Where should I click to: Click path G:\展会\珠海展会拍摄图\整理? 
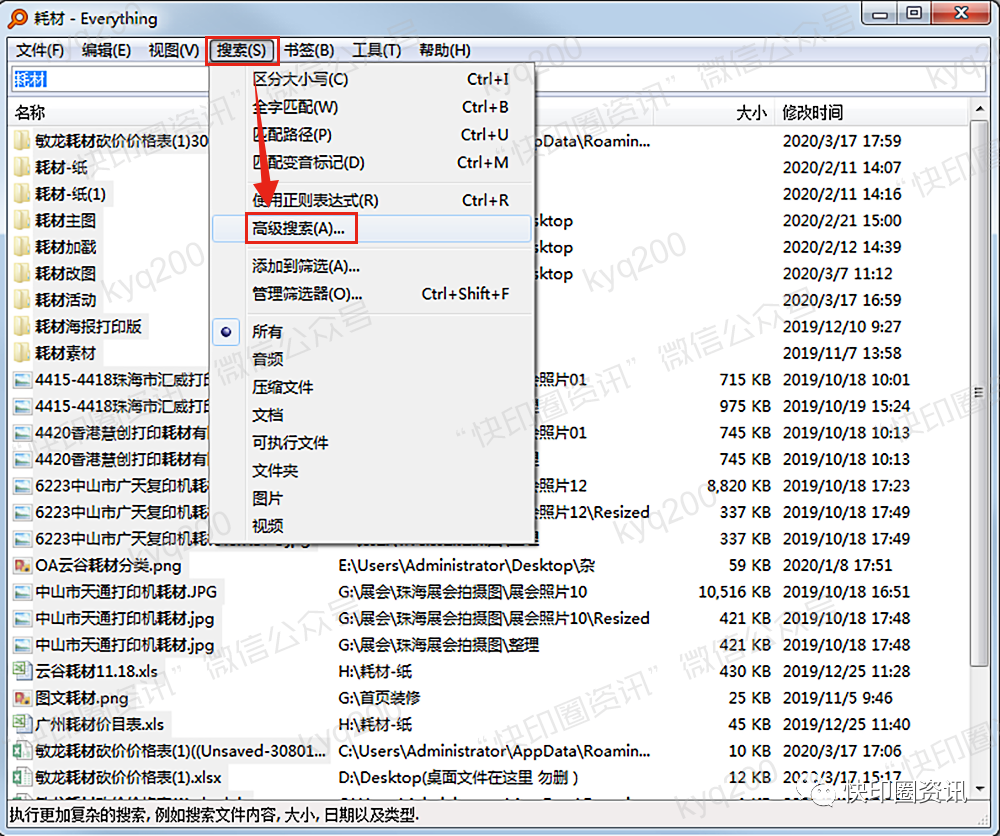point(439,645)
